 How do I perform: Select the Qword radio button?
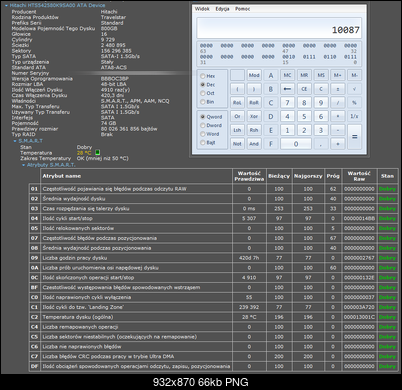pos(211,117)
